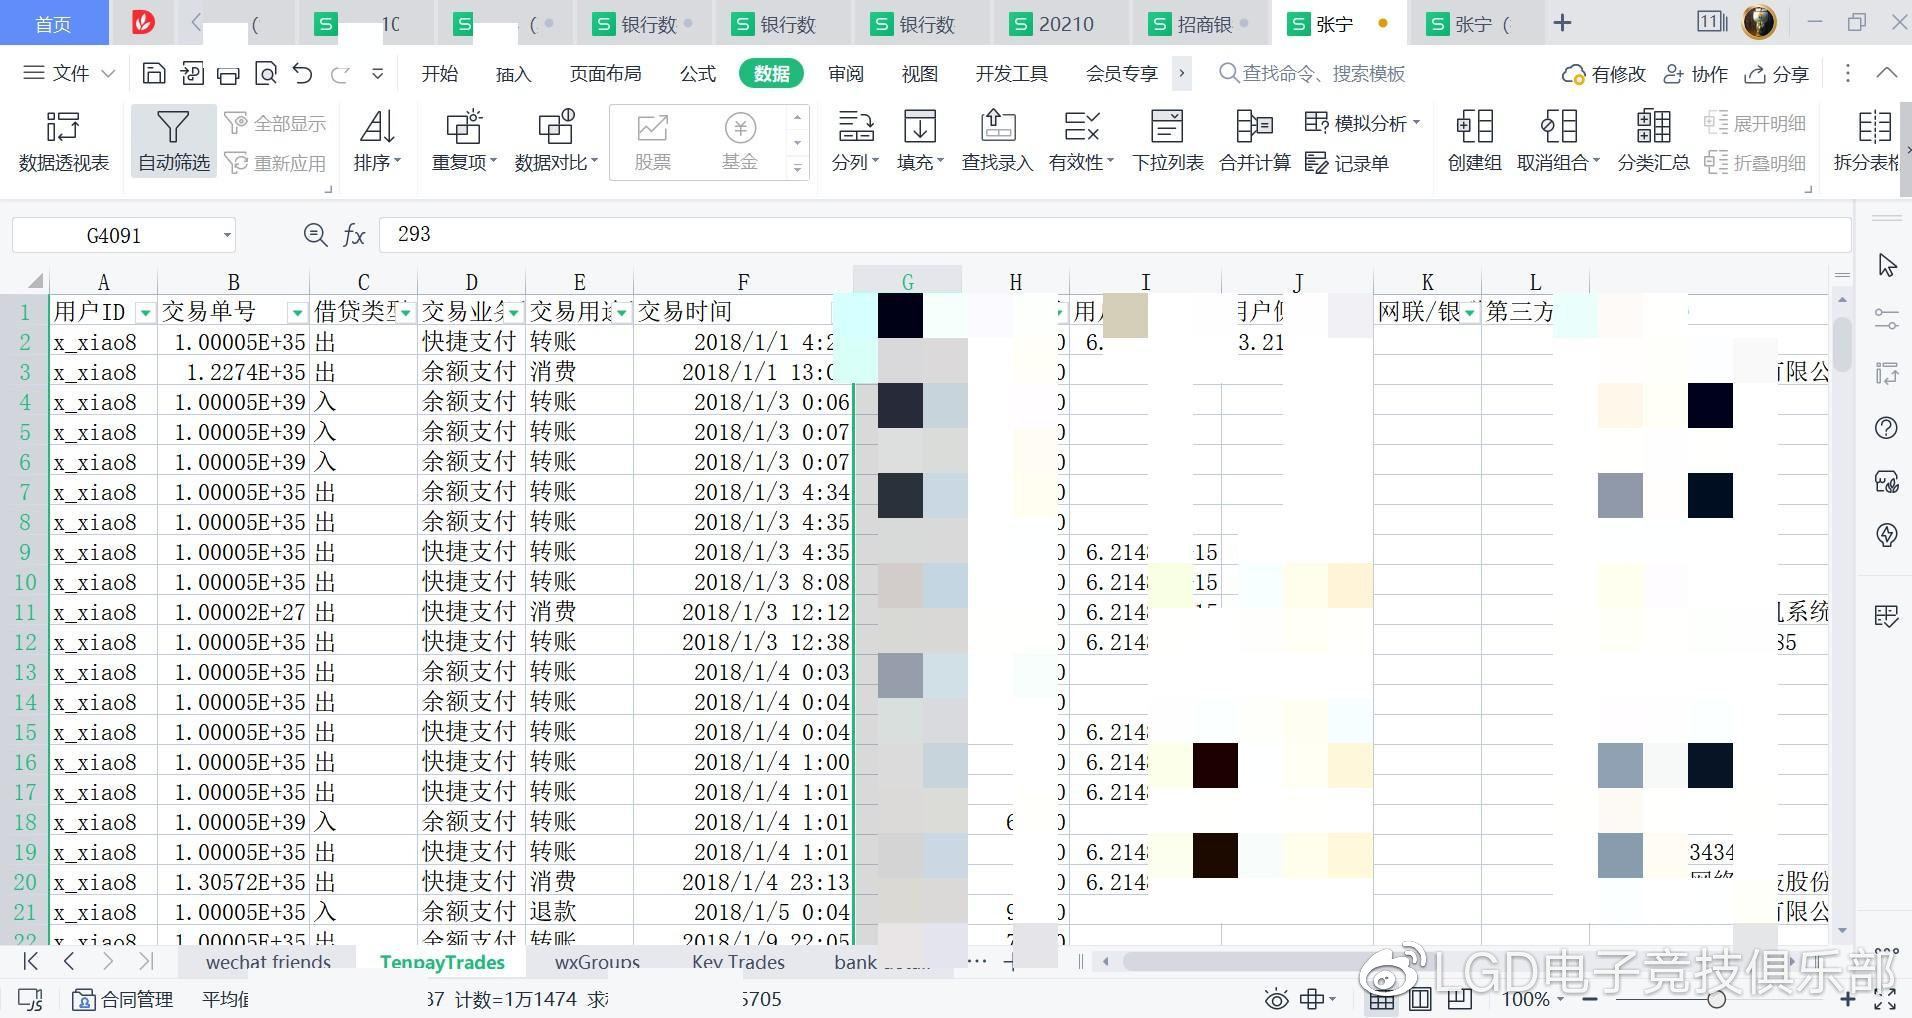
Task: Open the 合并计算 consolidate tool
Action: [1254, 140]
